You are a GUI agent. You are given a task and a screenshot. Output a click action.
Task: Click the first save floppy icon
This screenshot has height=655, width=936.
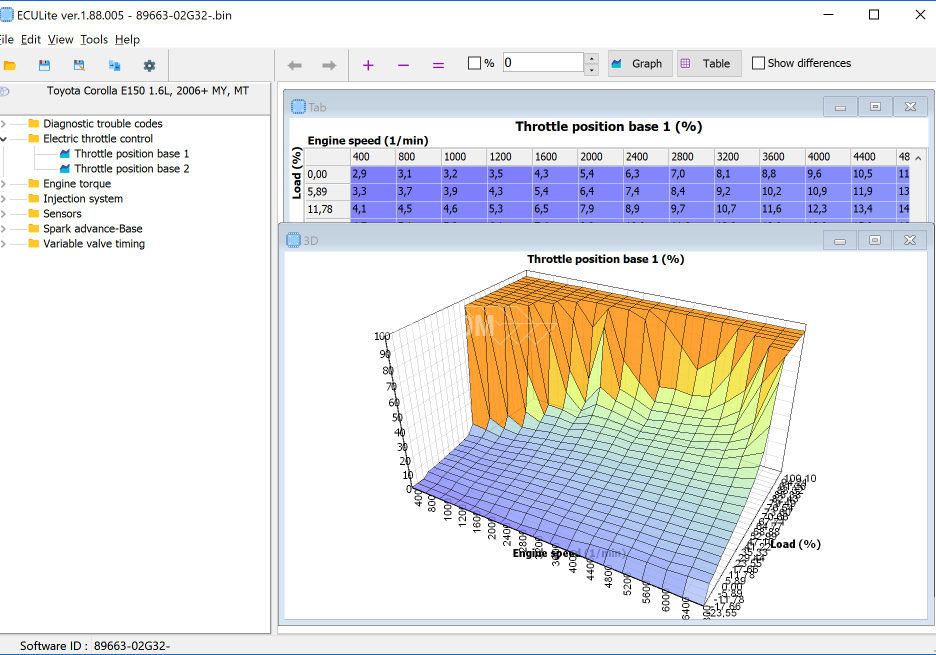[x=44, y=66]
